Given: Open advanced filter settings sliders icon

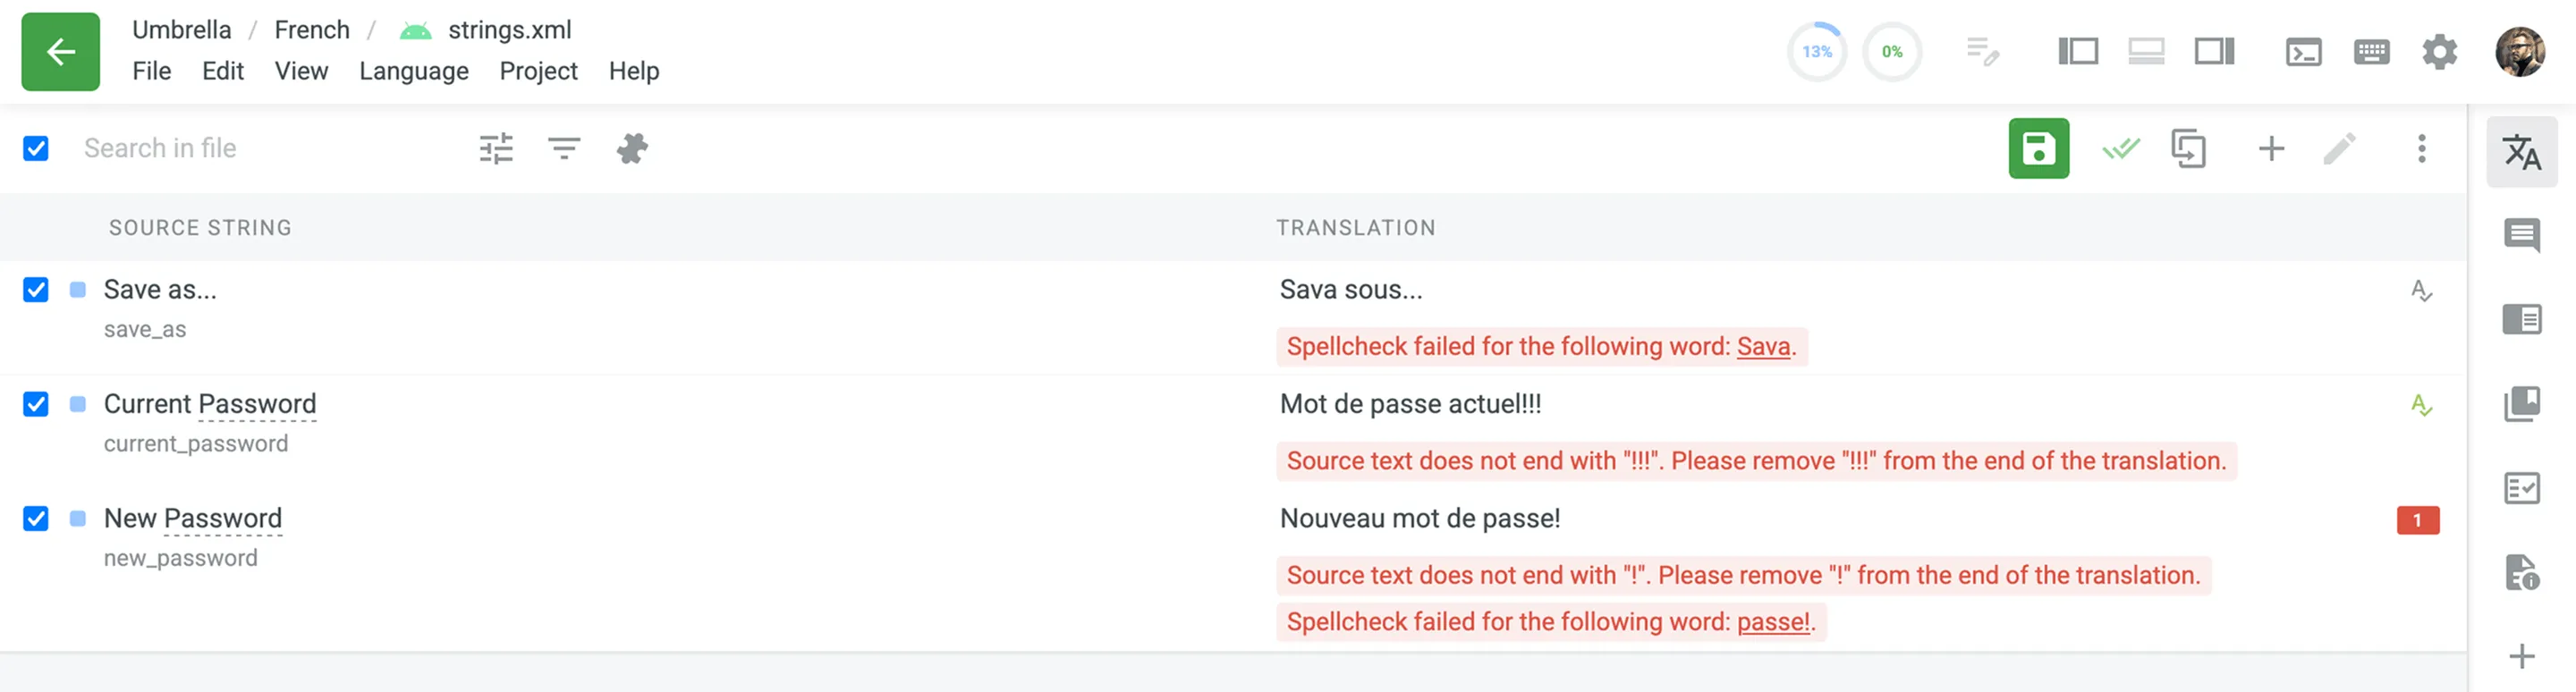Looking at the screenshot, I should [496, 148].
